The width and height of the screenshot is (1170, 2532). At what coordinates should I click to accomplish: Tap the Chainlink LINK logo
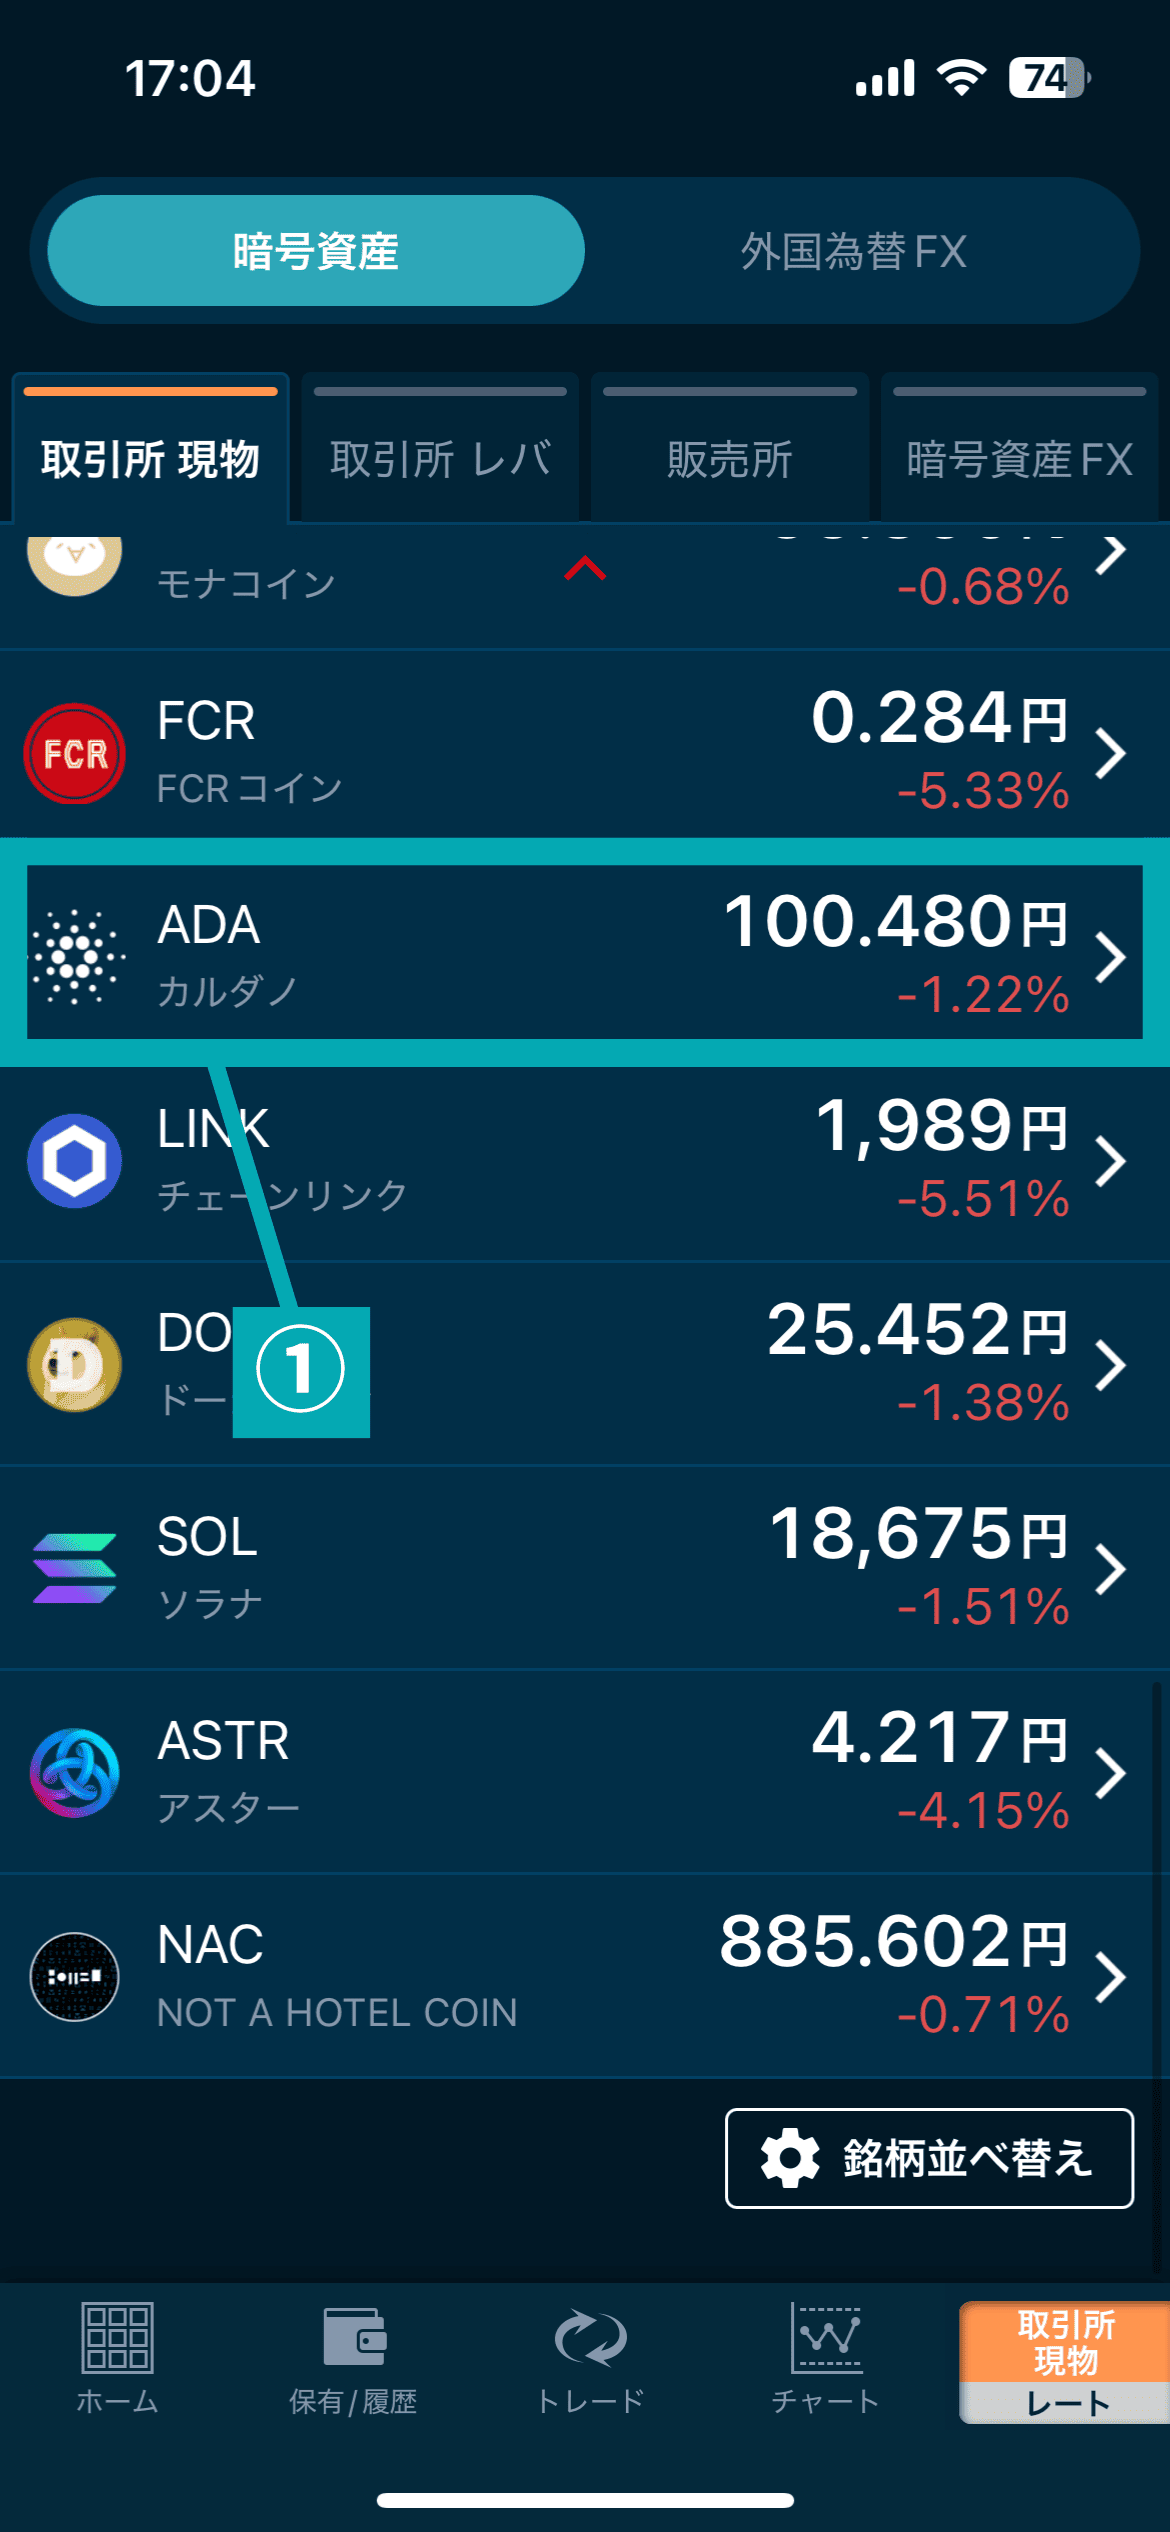pos(75,1160)
